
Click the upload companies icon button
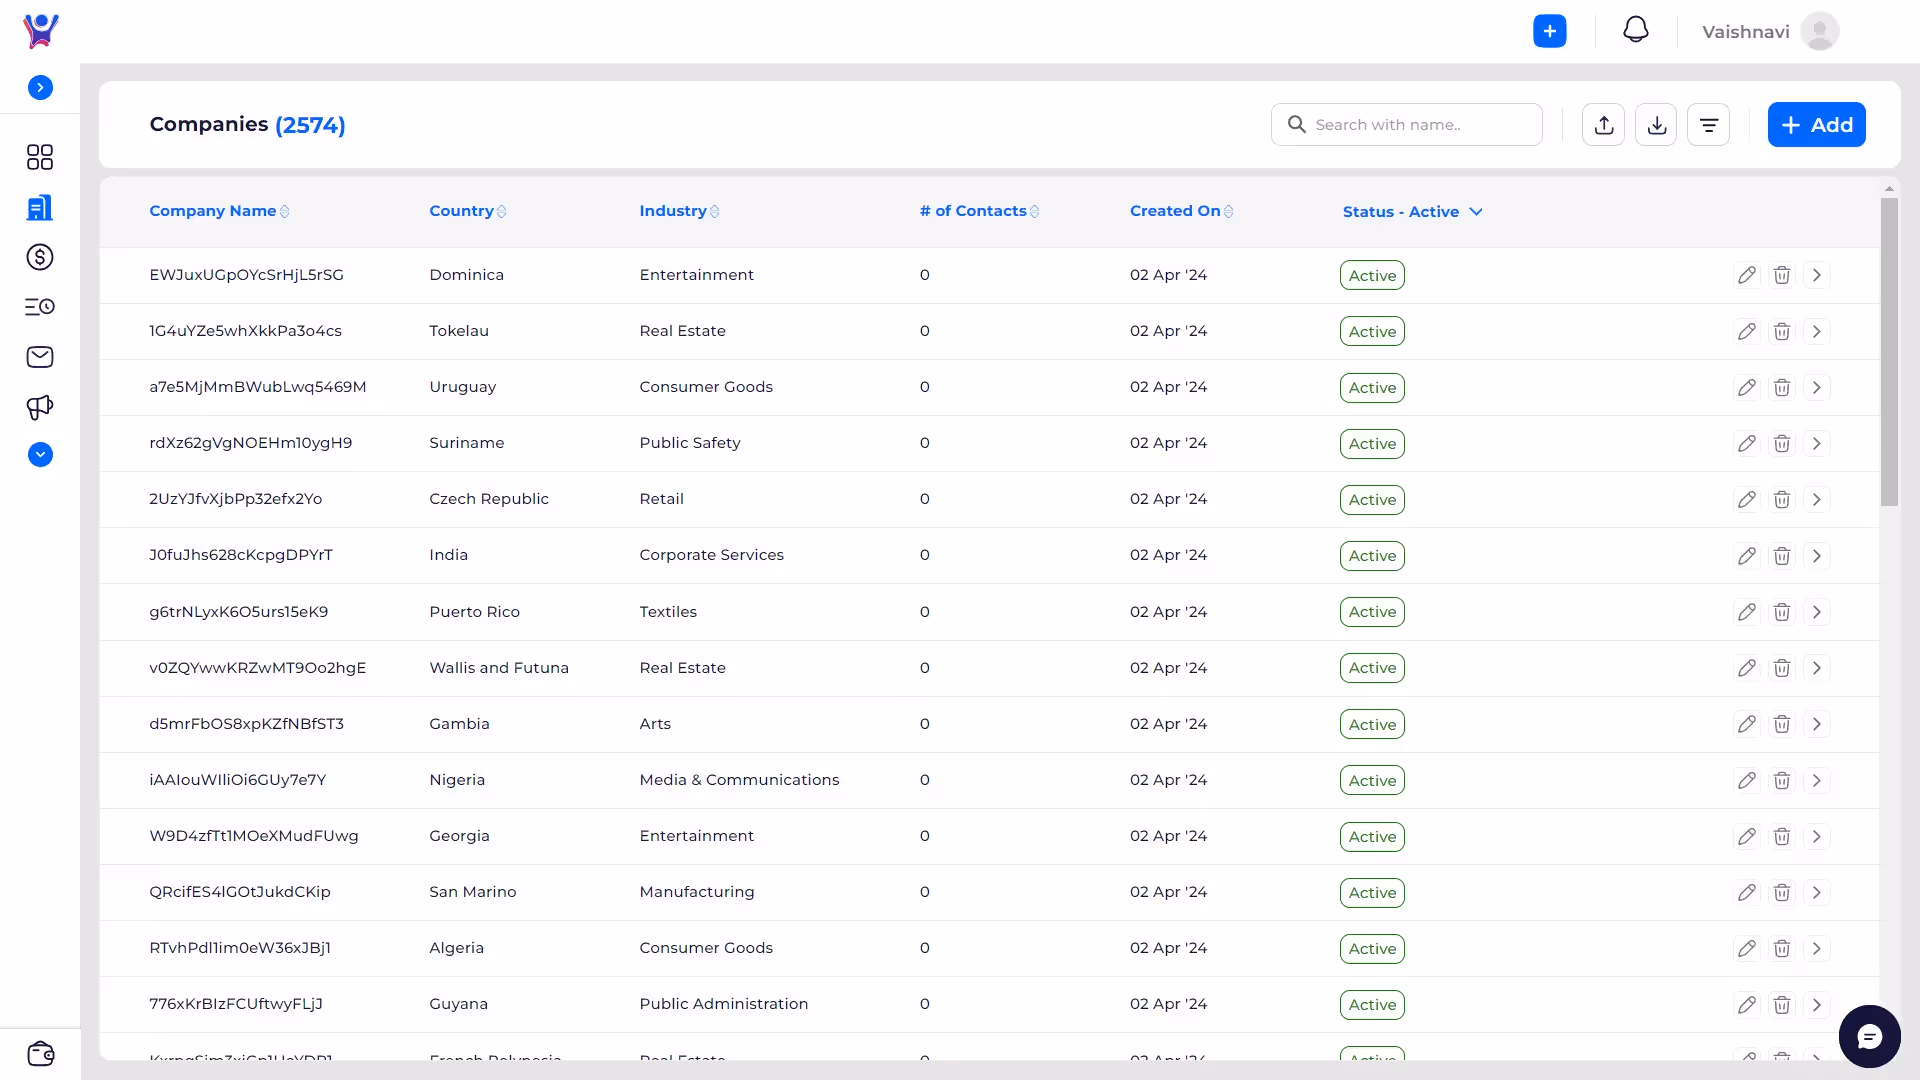[x=1603, y=125]
